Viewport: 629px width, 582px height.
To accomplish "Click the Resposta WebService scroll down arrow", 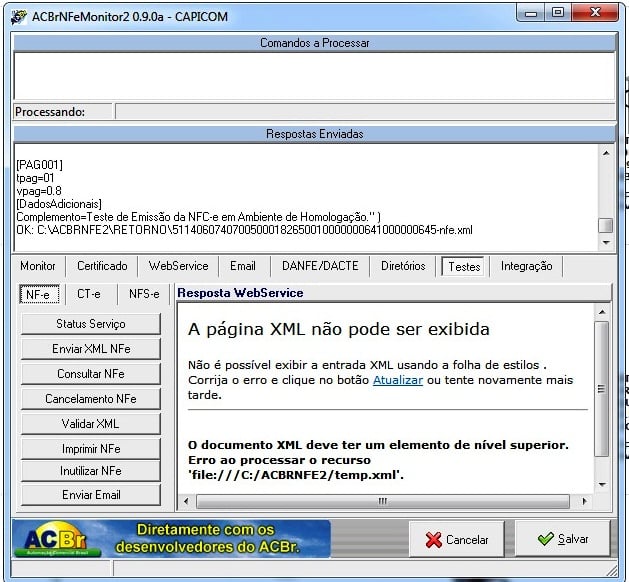I will [601, 485].
